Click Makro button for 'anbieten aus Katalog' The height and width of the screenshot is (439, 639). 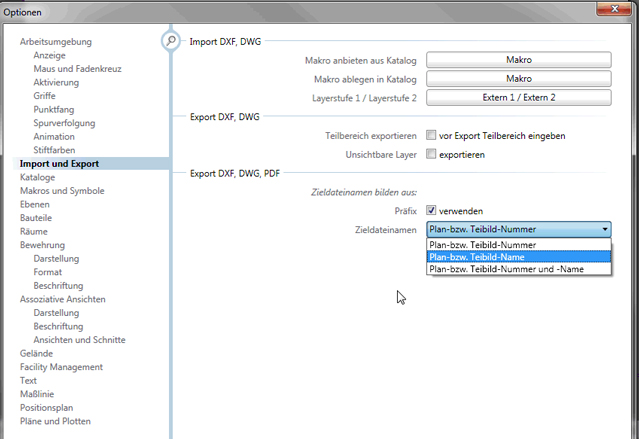518,60
